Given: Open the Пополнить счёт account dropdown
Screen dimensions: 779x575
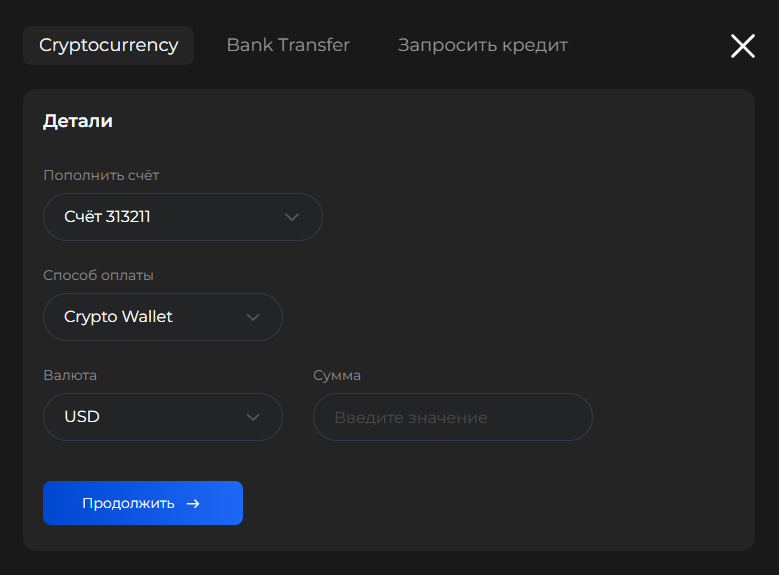Looking at the screenshot, I should coord(182,217).
